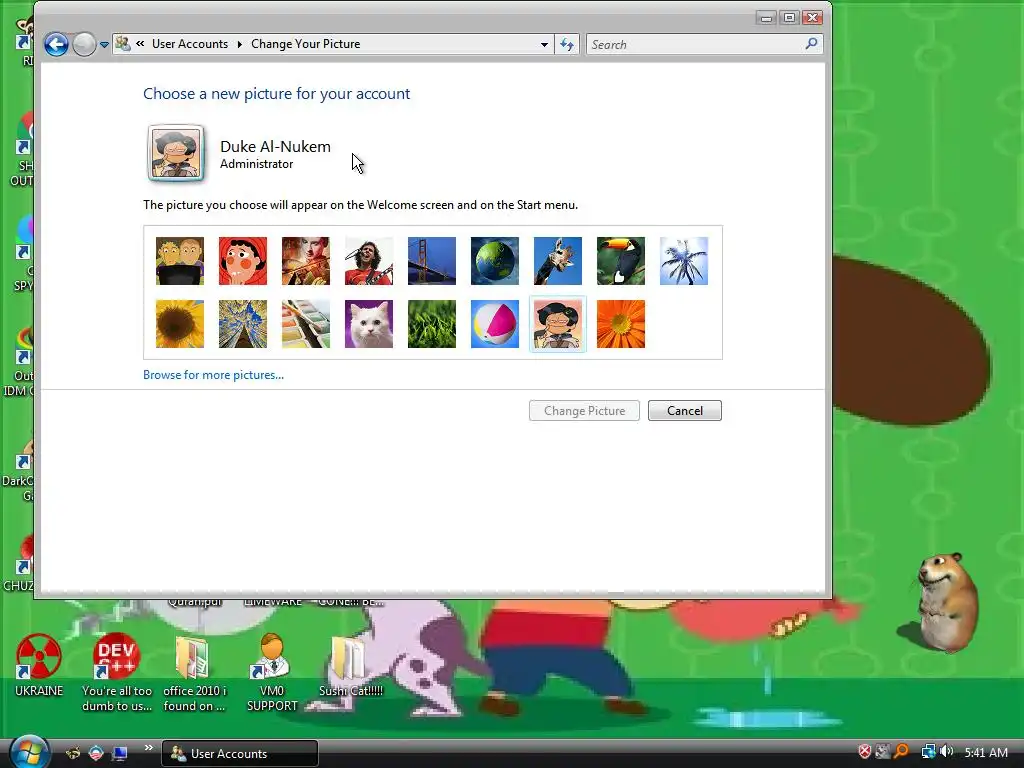Select the orange daisy flower picture
Screen dimensions: 1024x768
click(621, 324)
